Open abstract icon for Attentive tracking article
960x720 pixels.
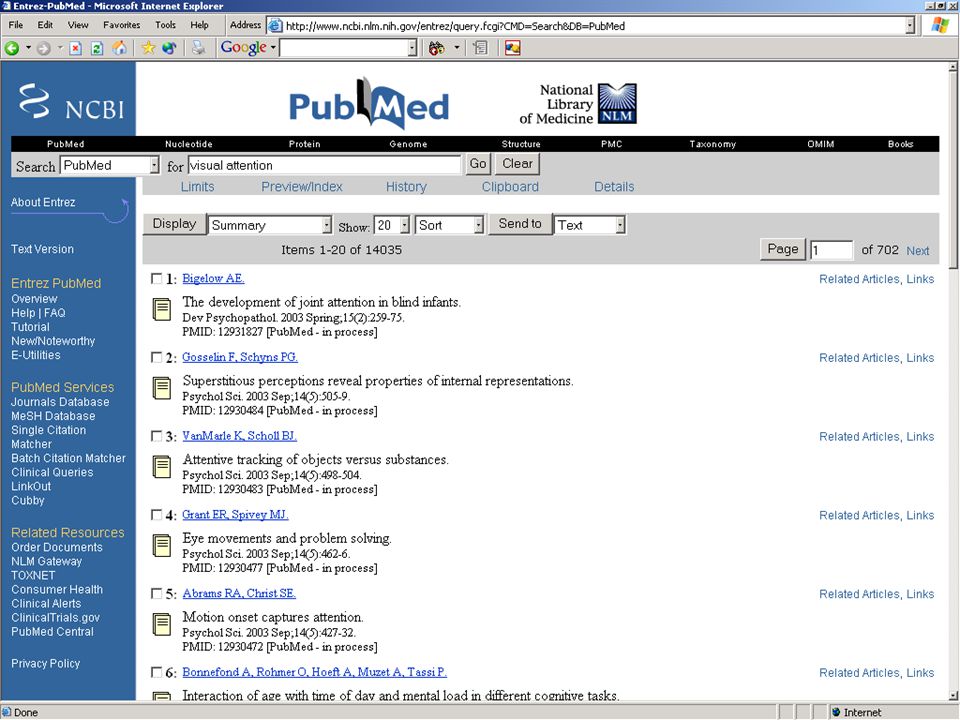click(162, 467)
